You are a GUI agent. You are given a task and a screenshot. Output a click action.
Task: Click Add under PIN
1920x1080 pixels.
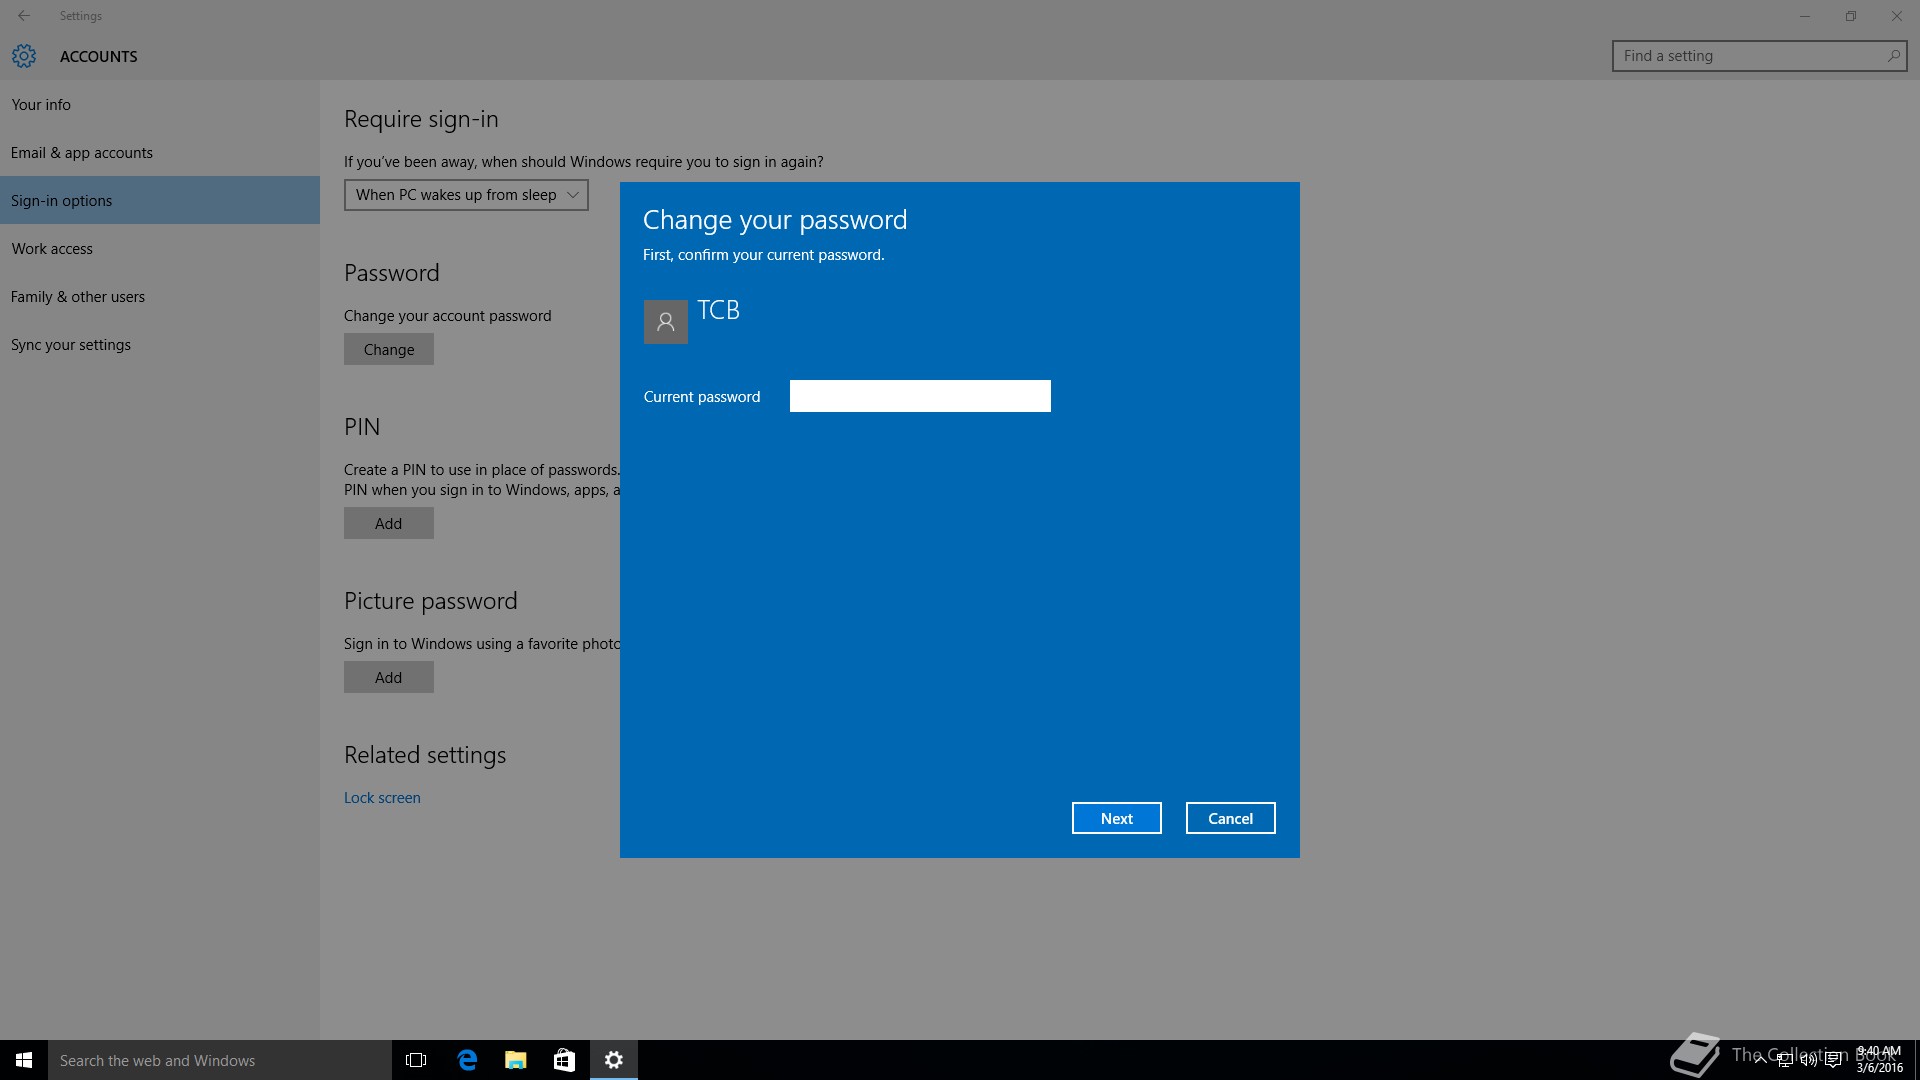(x=389, y=523)
